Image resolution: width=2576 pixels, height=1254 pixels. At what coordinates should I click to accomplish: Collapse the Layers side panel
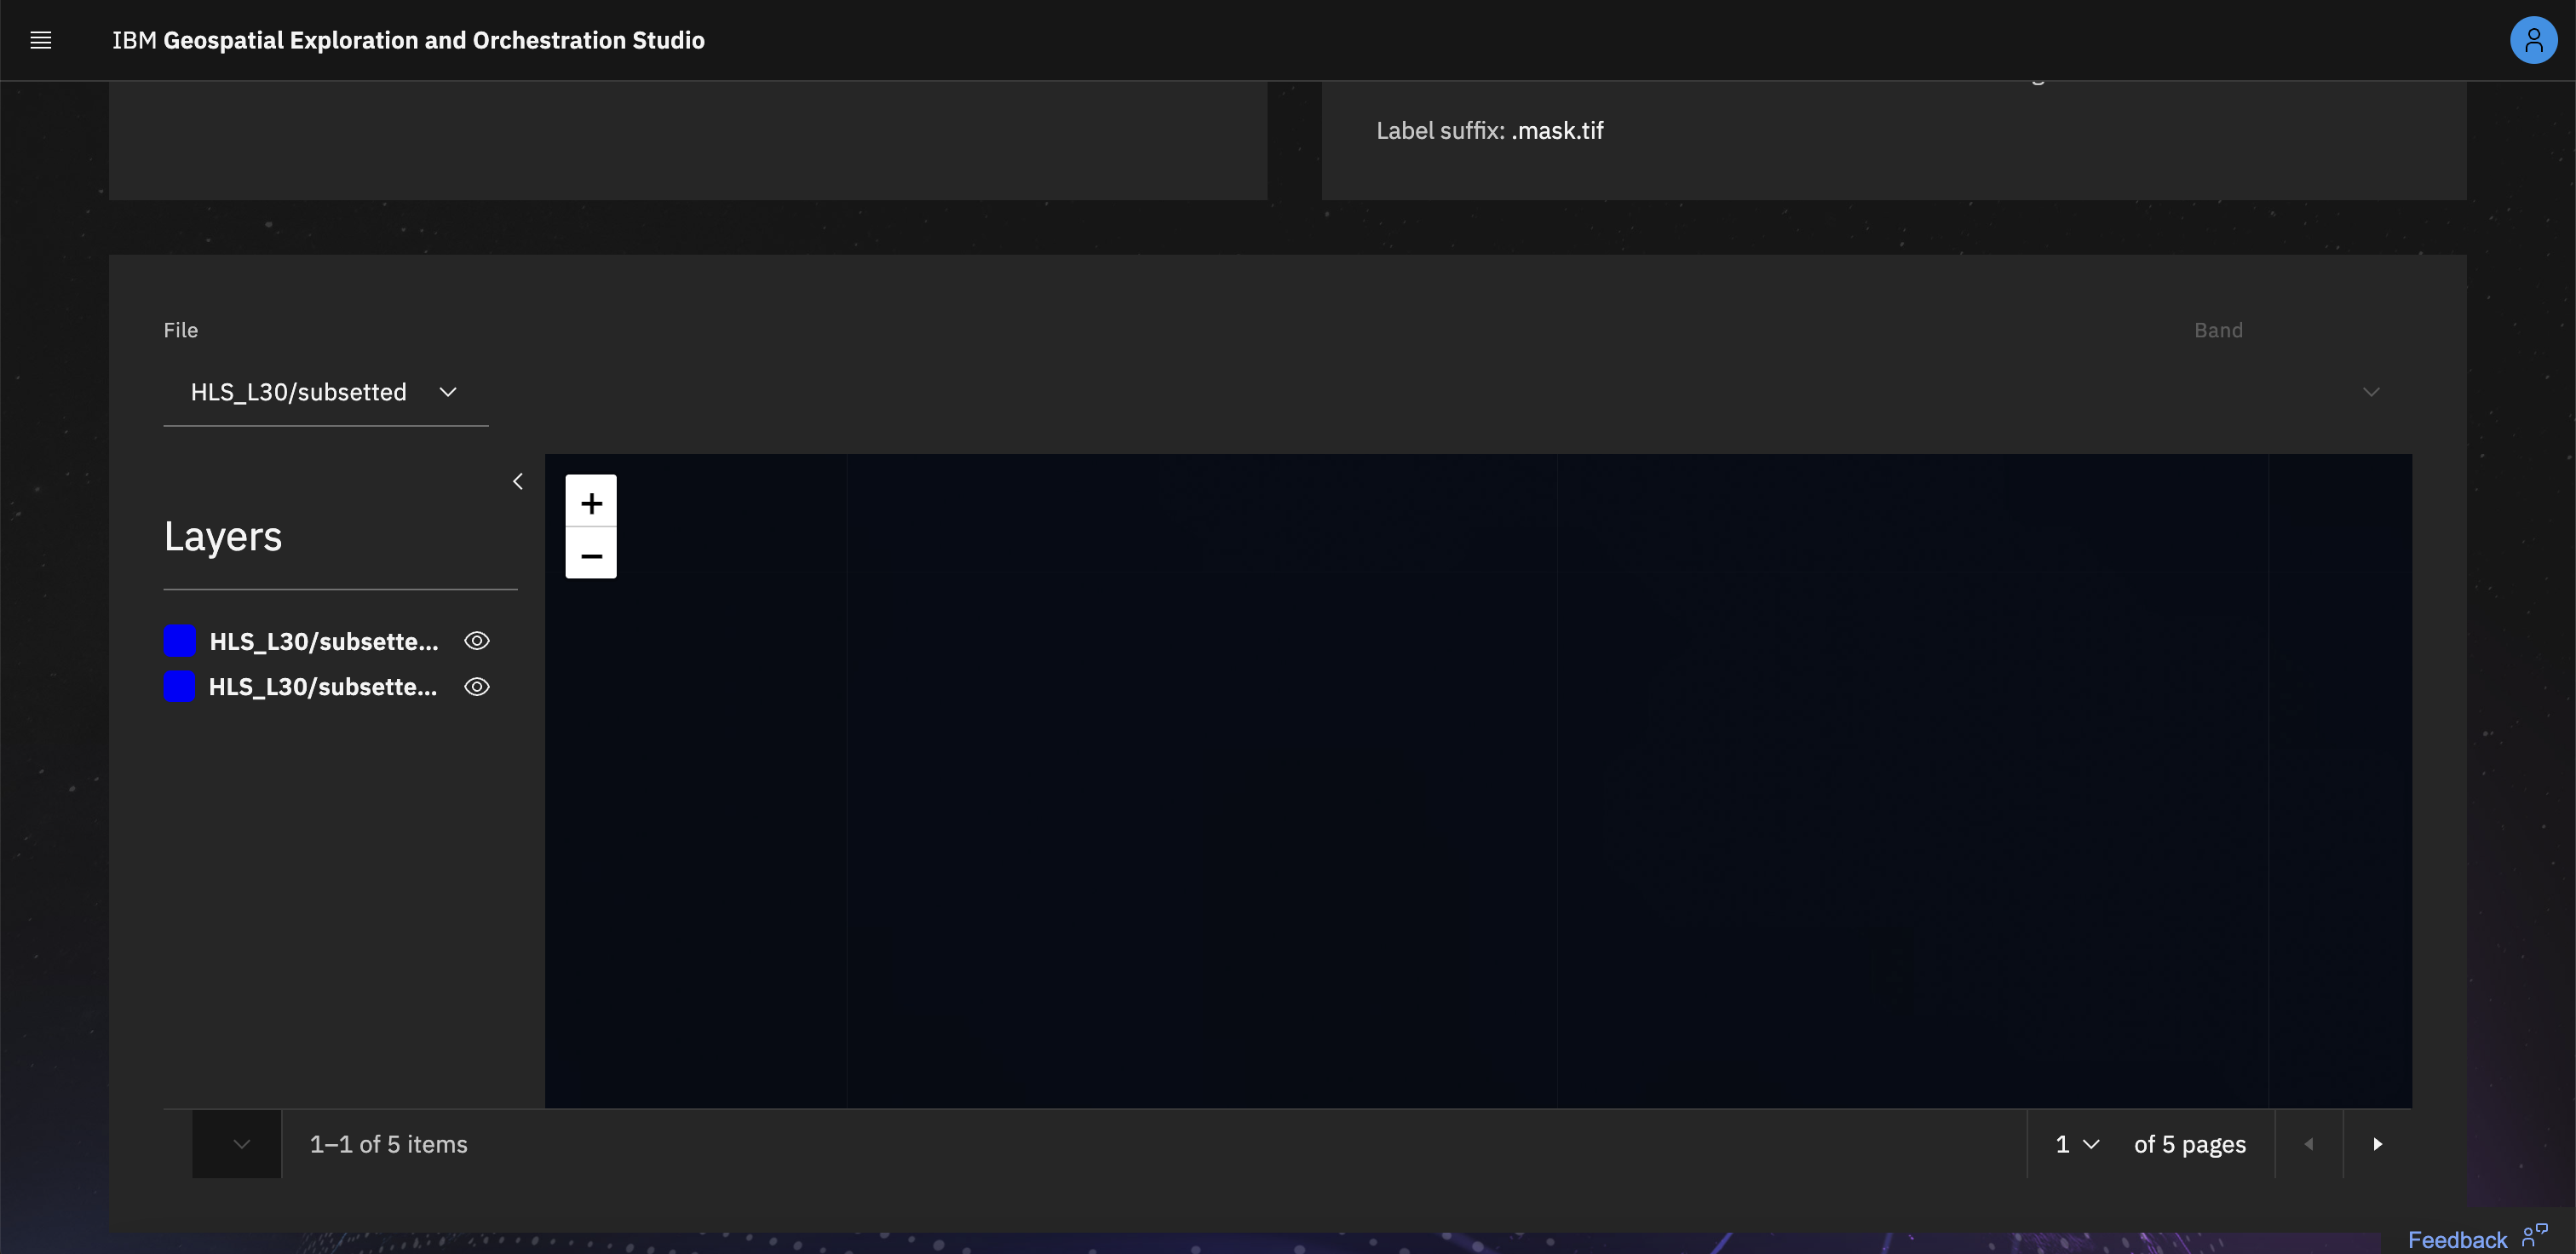(517, 482)
